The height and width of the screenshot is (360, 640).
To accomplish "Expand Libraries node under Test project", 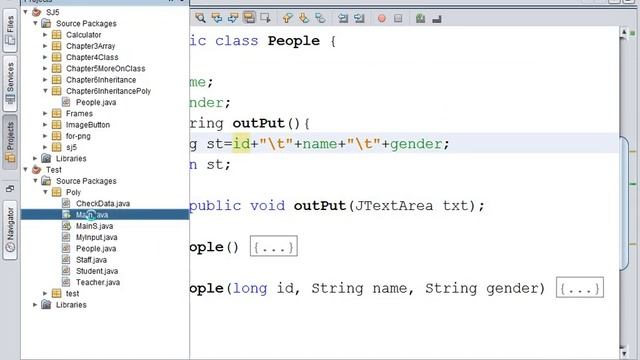I will (36, 304).
